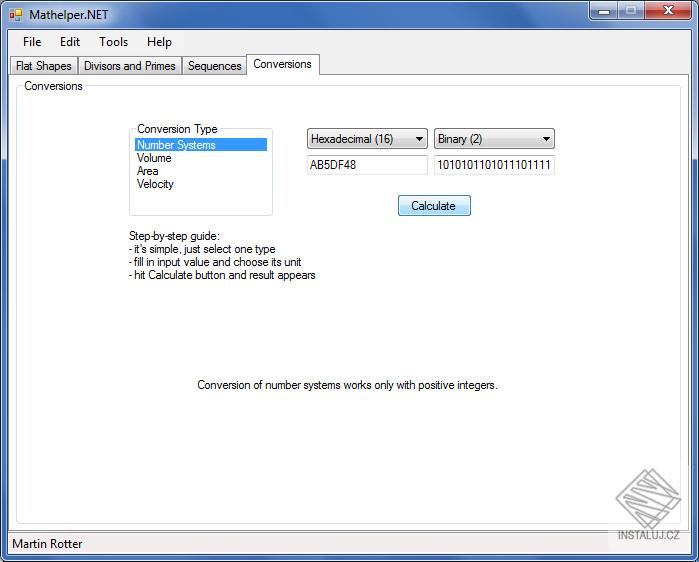Select Area in Conversion Type list

(201, 171)
